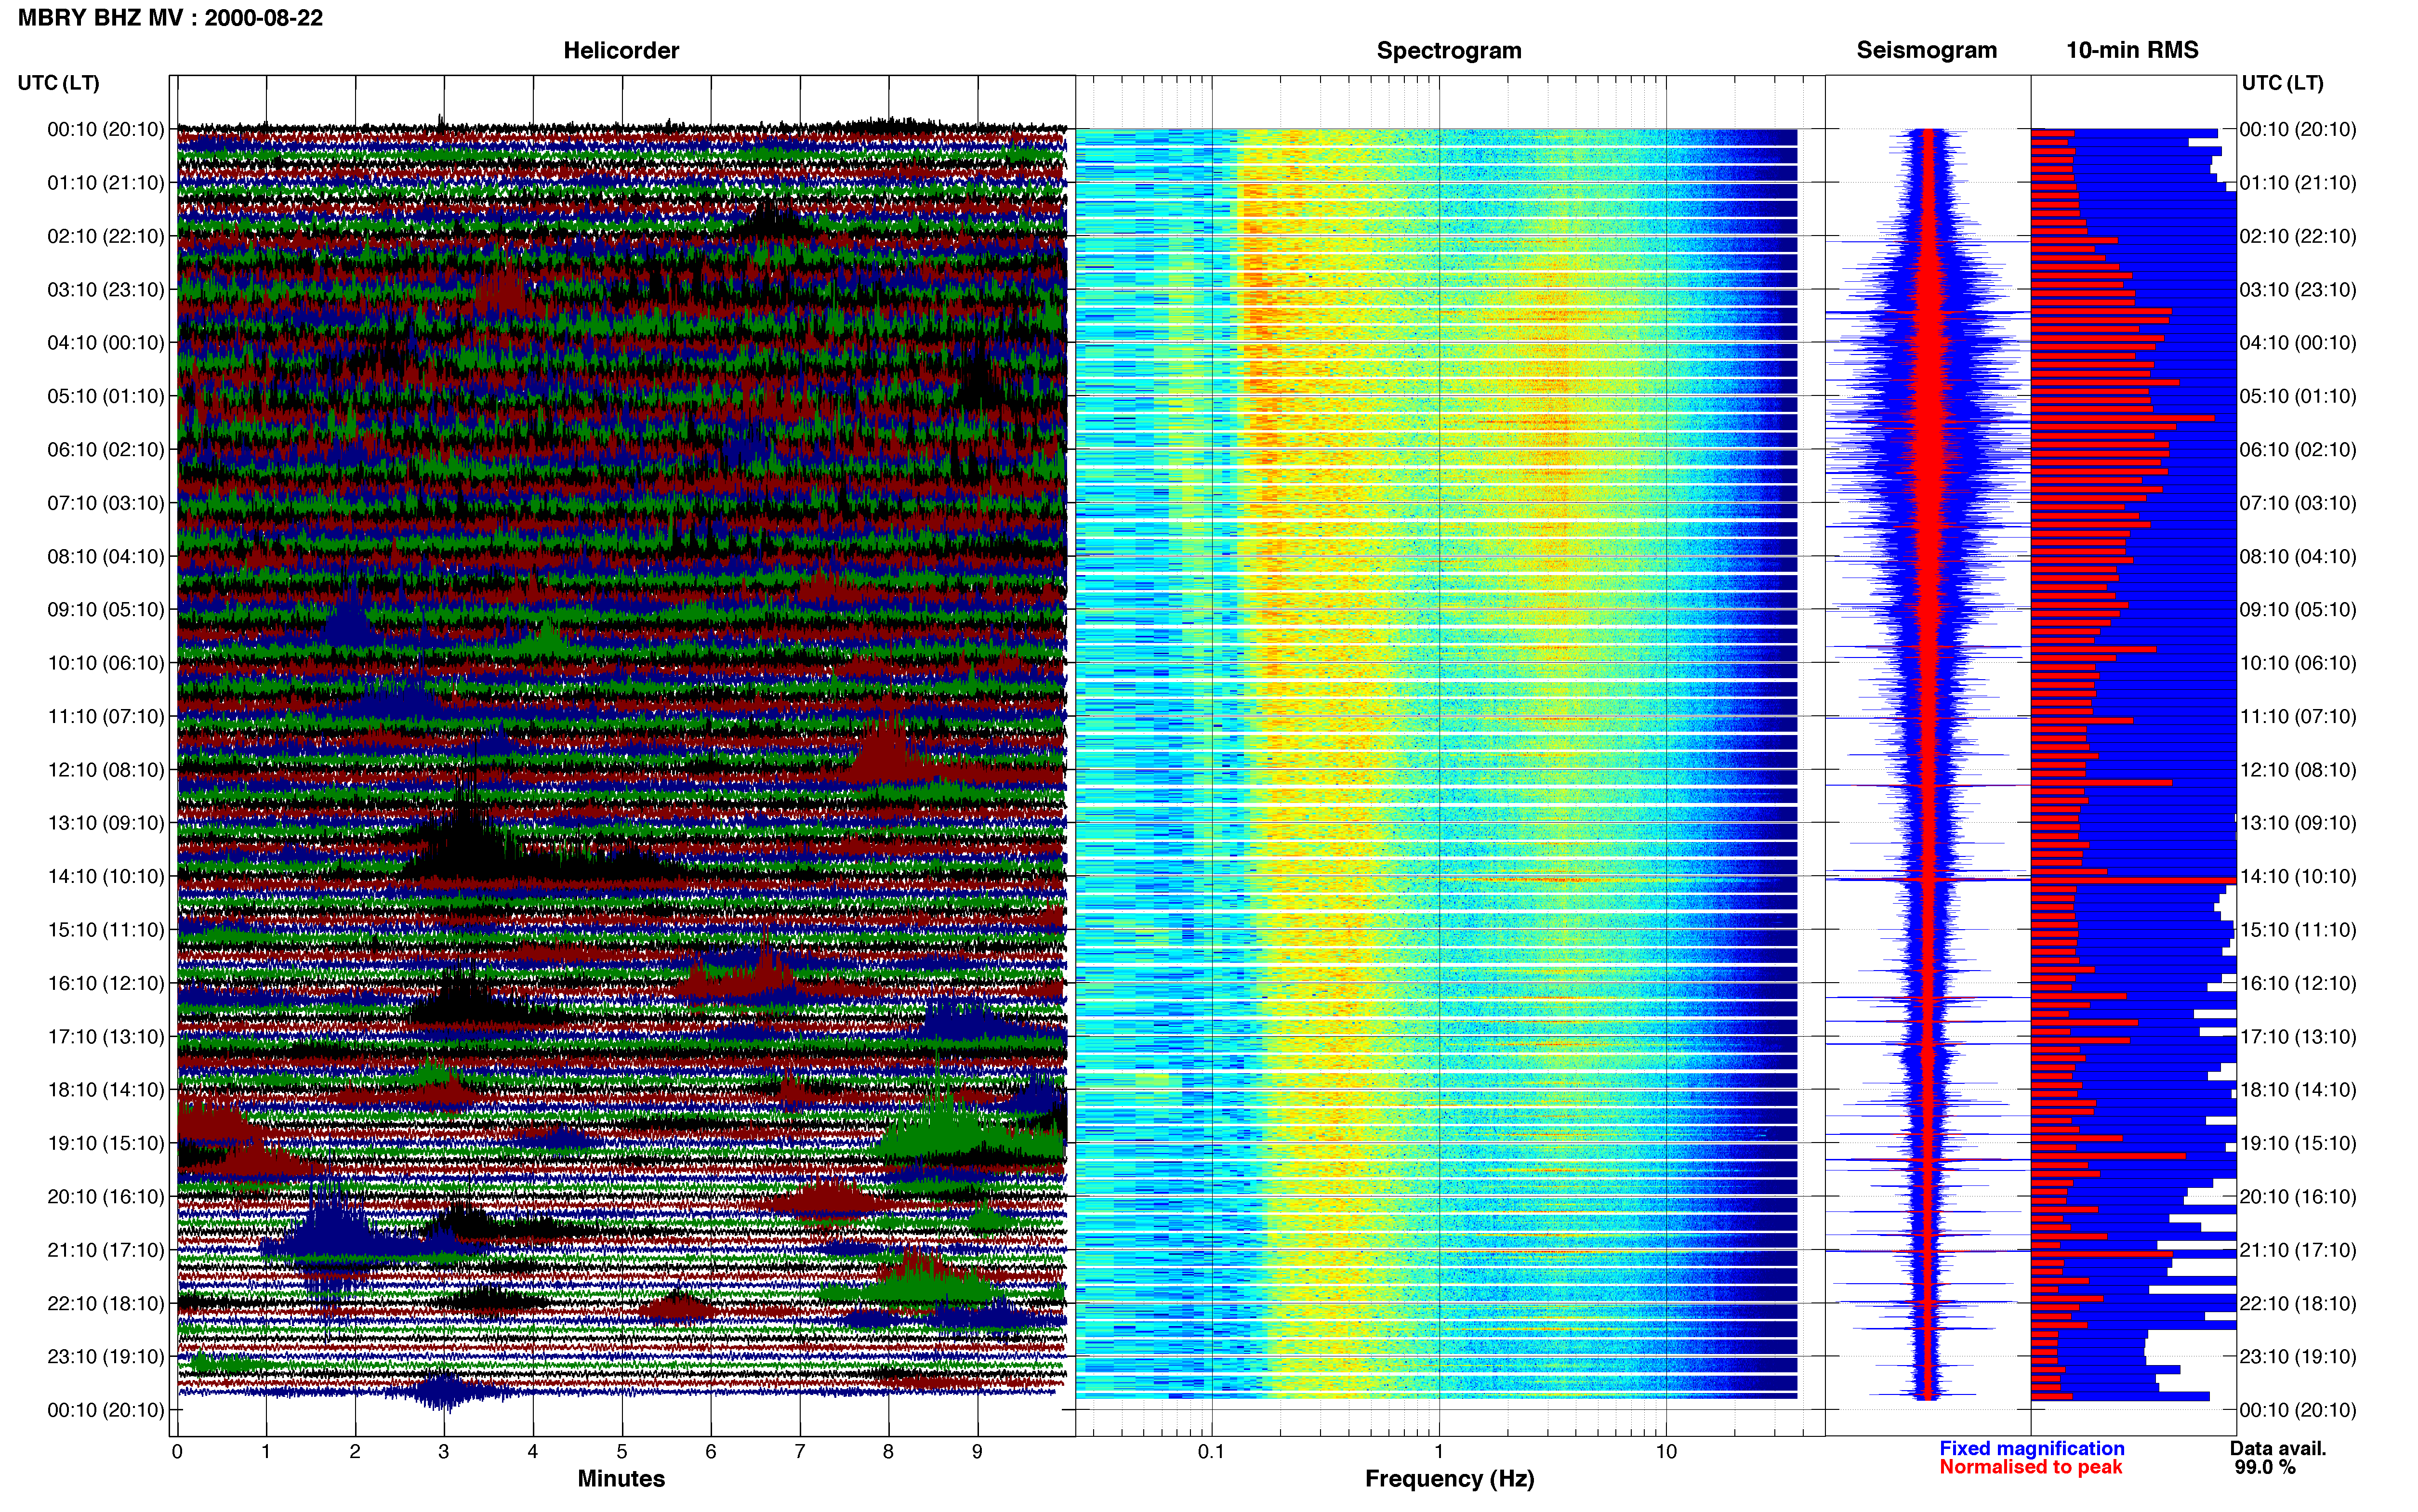Click left time label '13:10 (09:10)'
The image size is (2418, 1512).
106,823
